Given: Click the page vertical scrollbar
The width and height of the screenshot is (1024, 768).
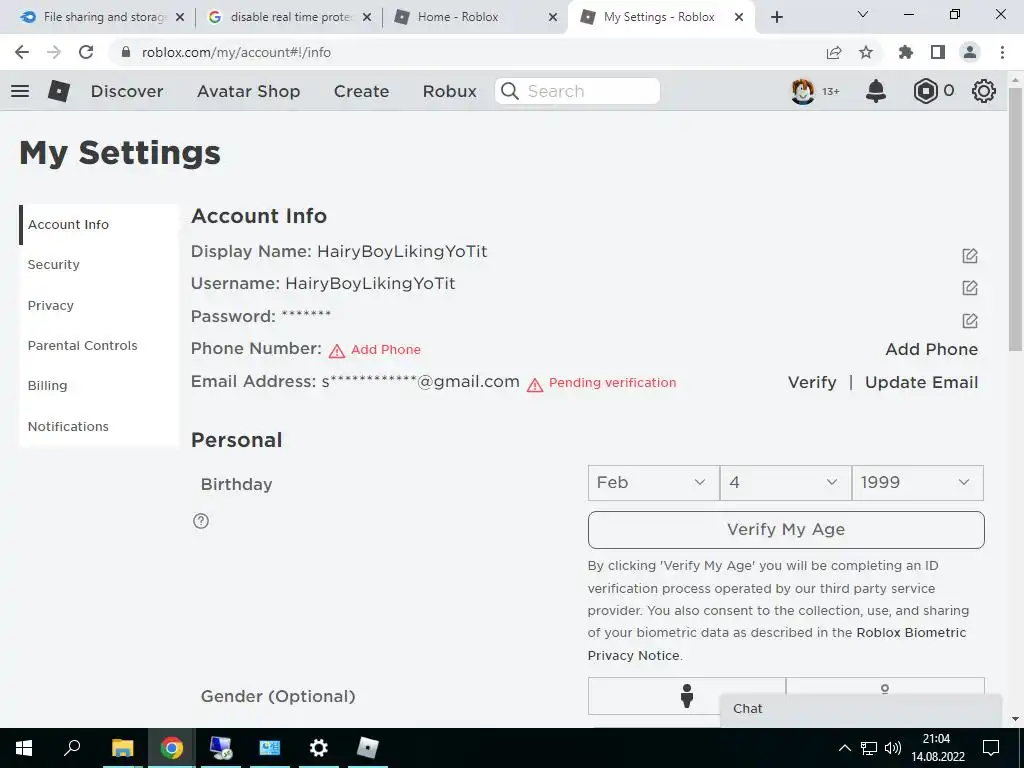Looking at the screenshot, I should coord(1015,219).
